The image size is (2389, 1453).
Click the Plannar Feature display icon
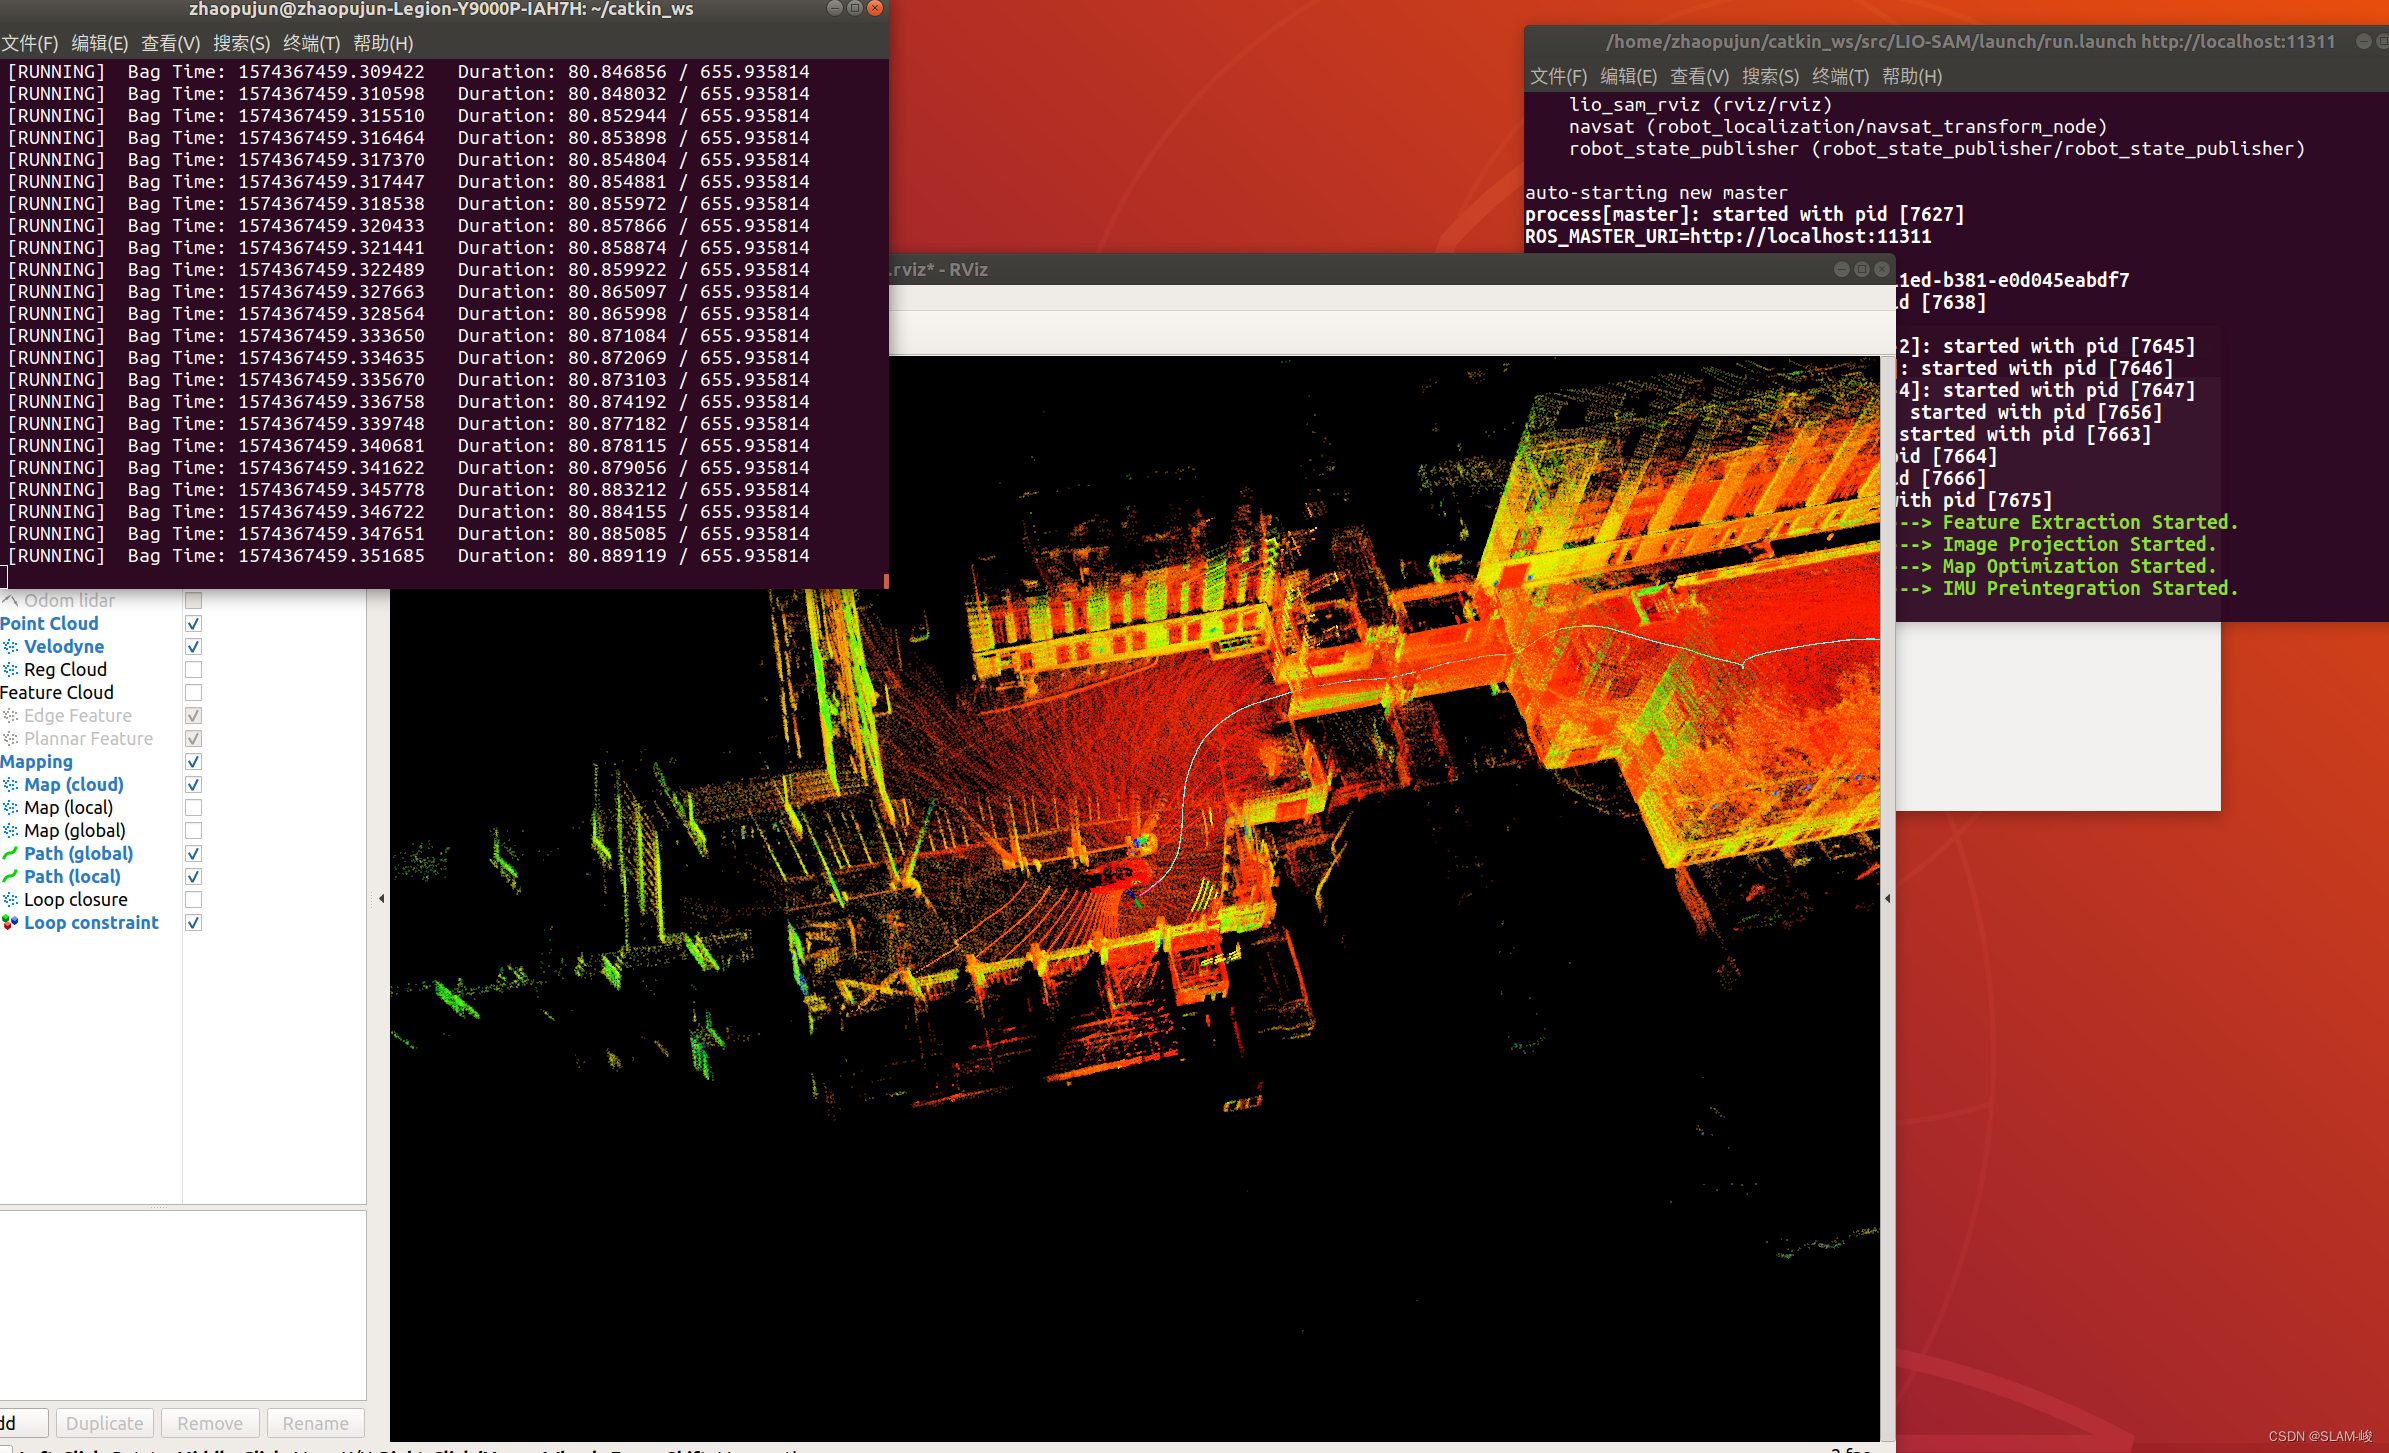coord(10,739)
